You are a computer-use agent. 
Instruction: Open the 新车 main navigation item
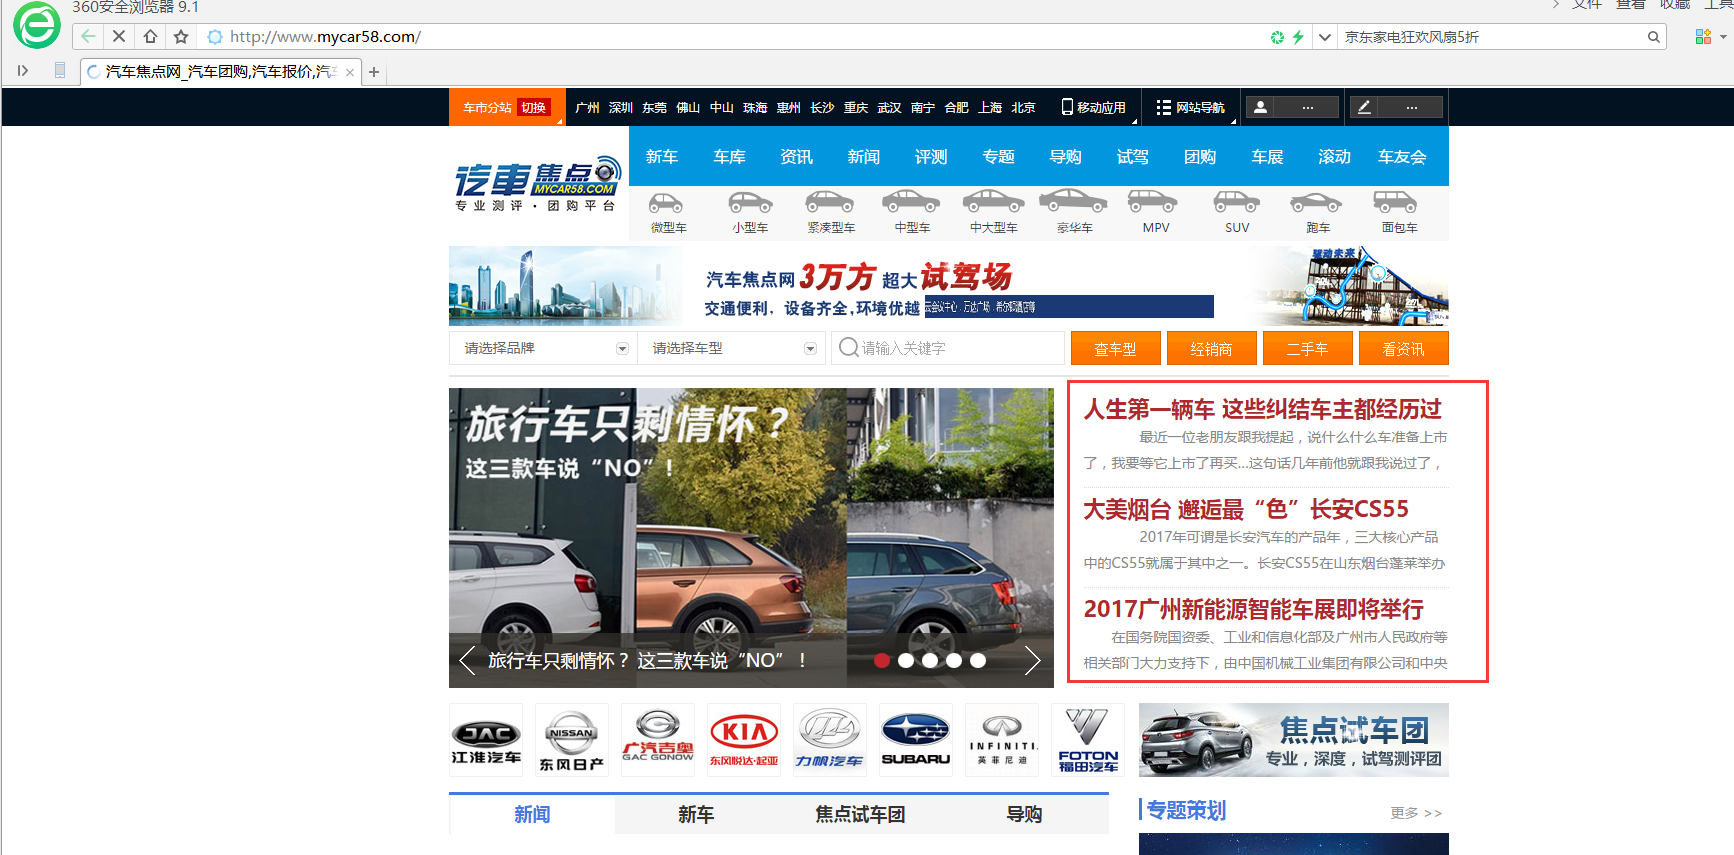662,157
